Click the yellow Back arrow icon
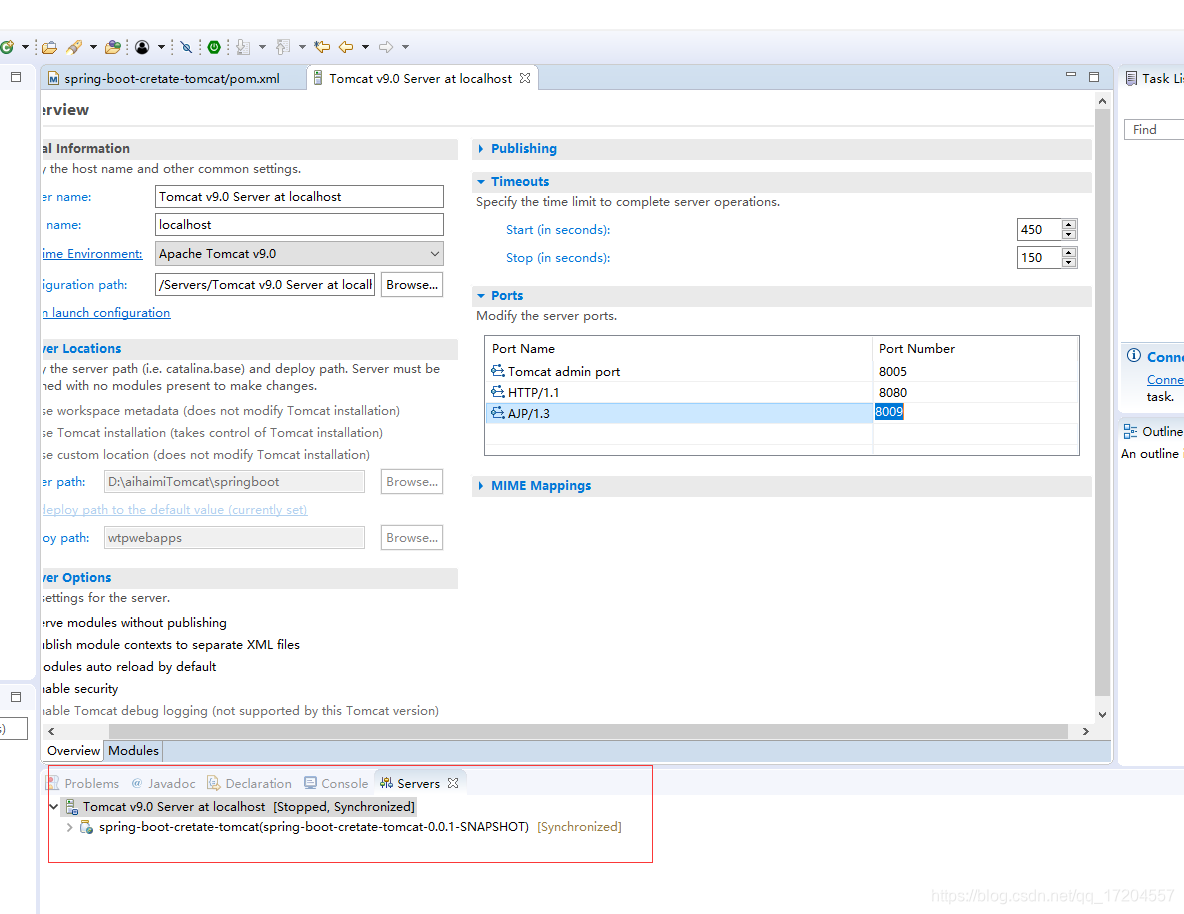The image size is (1184, 914). click(346, 47)
